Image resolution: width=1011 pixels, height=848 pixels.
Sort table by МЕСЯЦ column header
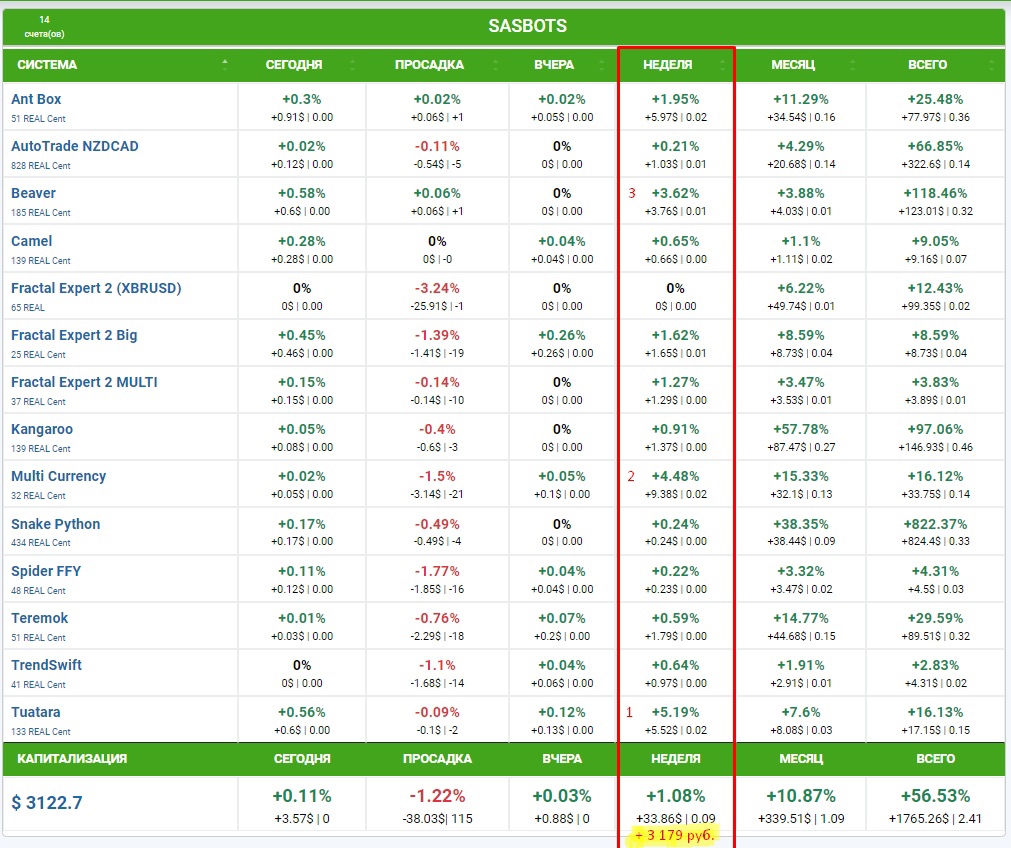[x=793, y=65]
